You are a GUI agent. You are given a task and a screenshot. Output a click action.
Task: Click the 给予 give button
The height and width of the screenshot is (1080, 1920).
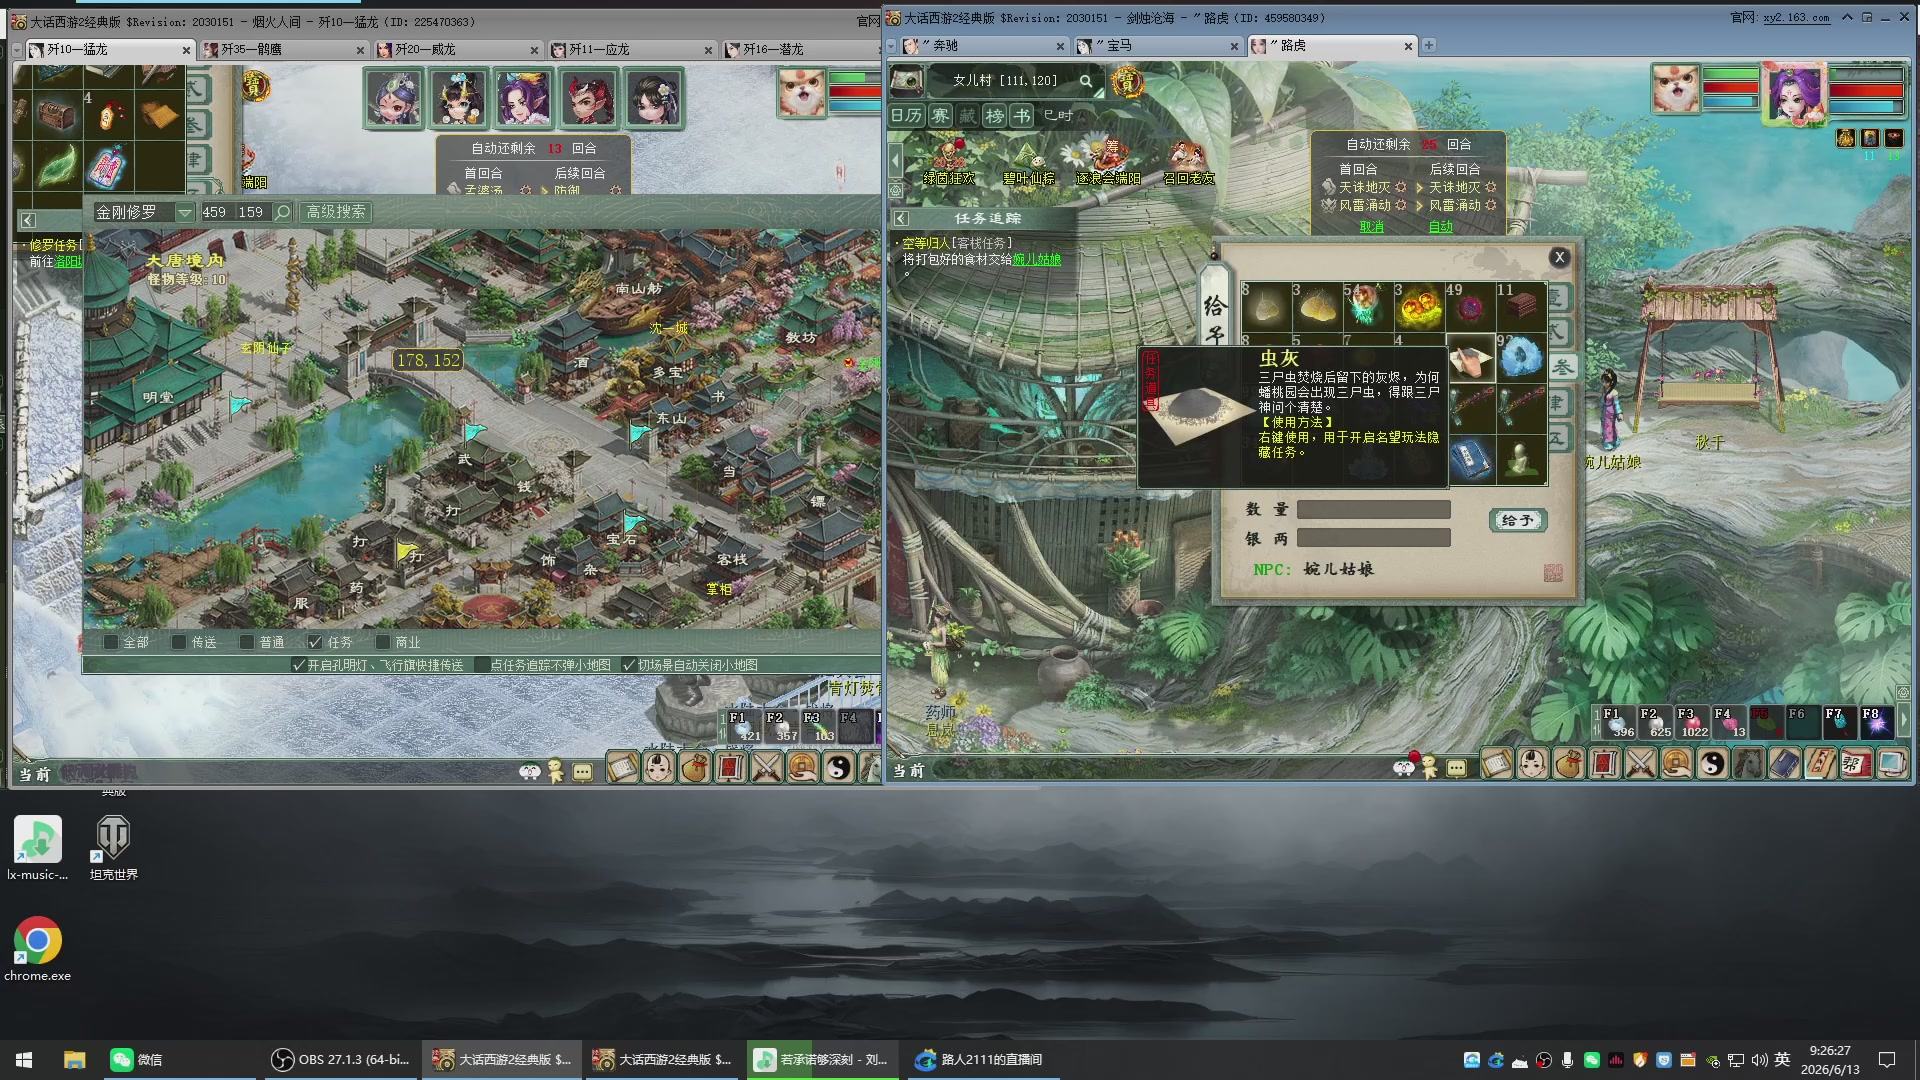tap(1518, 520)
